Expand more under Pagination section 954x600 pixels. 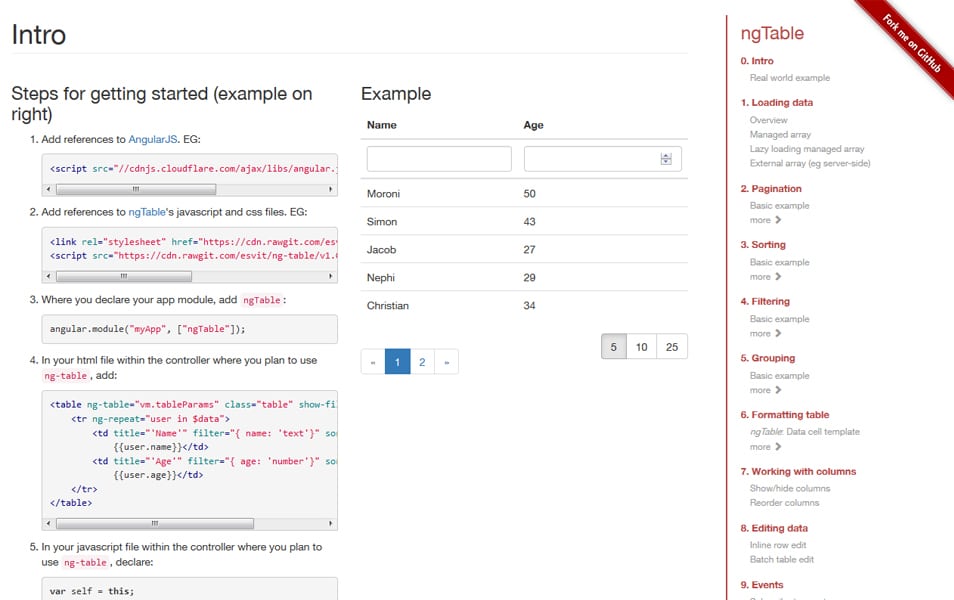[x=765, y=220]
